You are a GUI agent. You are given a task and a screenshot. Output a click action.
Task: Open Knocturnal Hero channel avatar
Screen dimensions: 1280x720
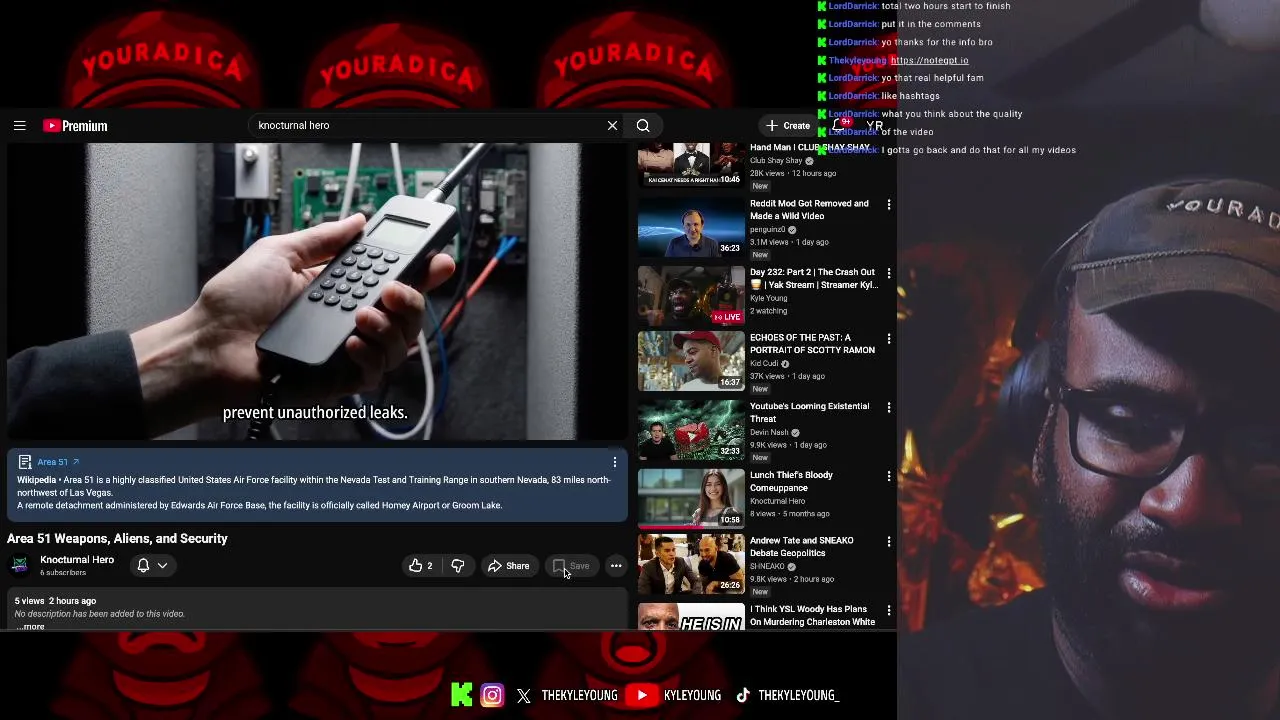tap(19, 566)
